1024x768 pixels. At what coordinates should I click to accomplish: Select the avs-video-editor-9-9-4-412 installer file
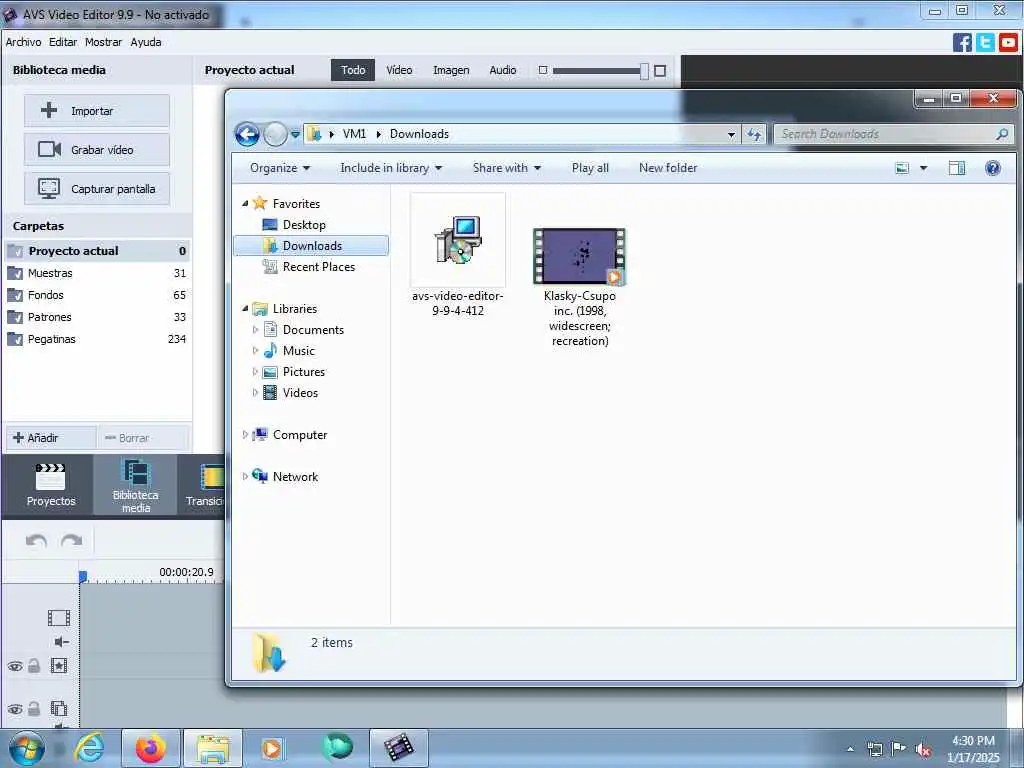pos(458,255)
